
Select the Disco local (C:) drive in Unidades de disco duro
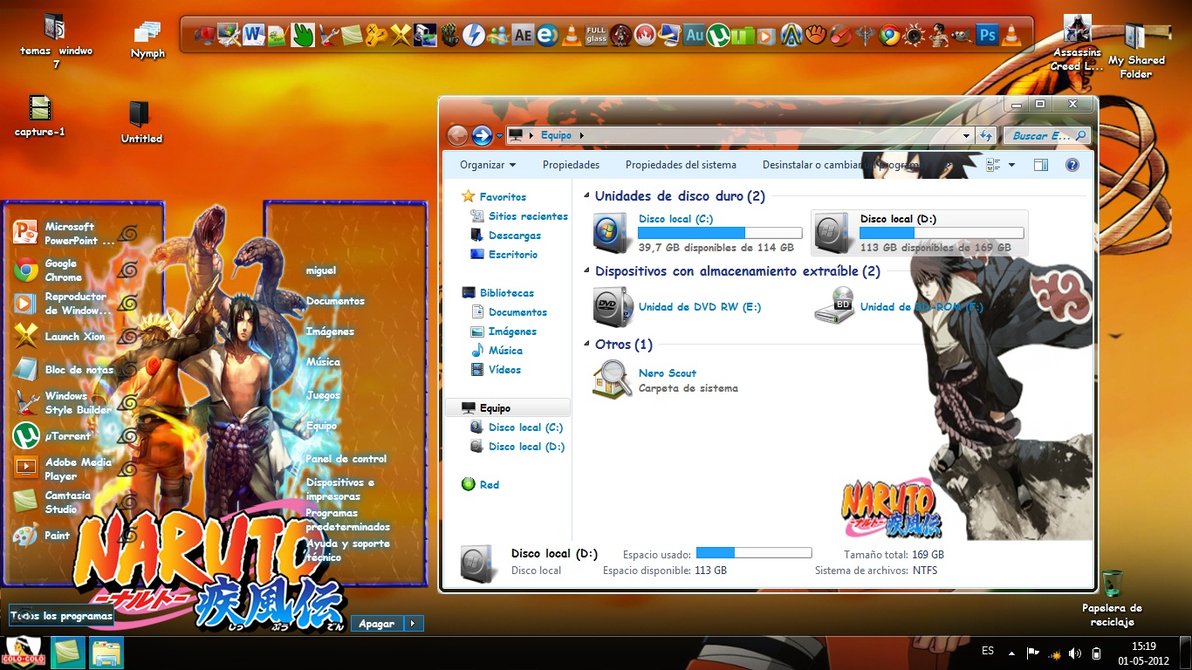690,233
